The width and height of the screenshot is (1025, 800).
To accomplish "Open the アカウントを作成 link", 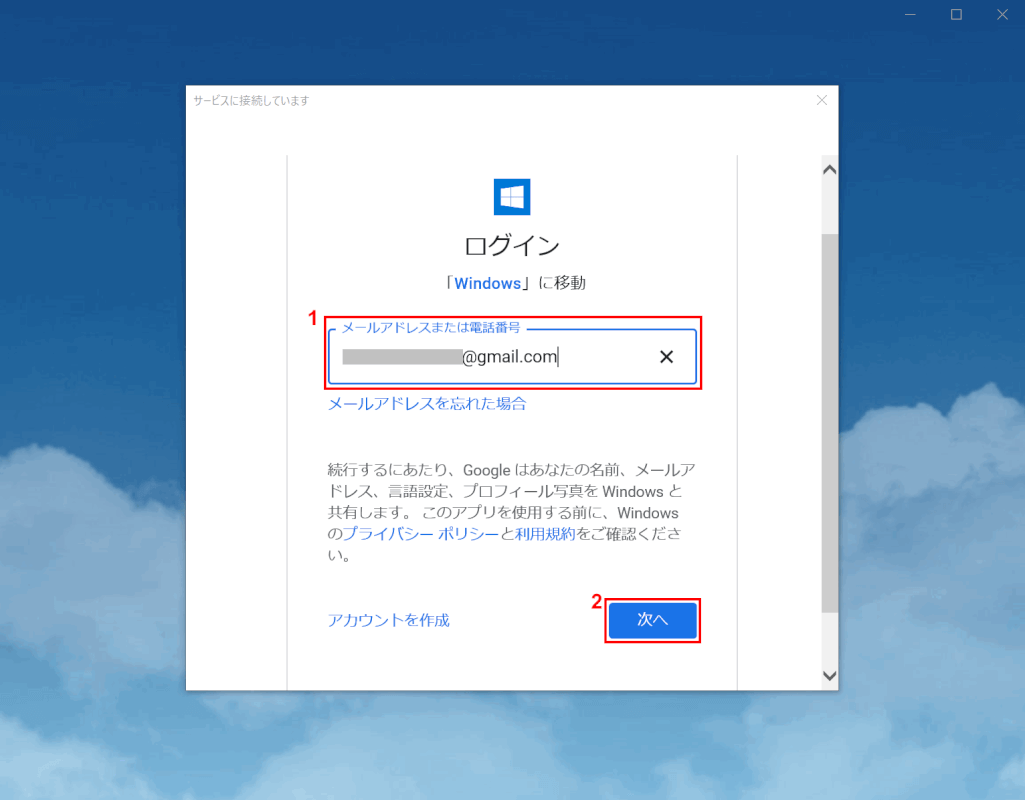I will pyautogui.click(x=388, y=620).
